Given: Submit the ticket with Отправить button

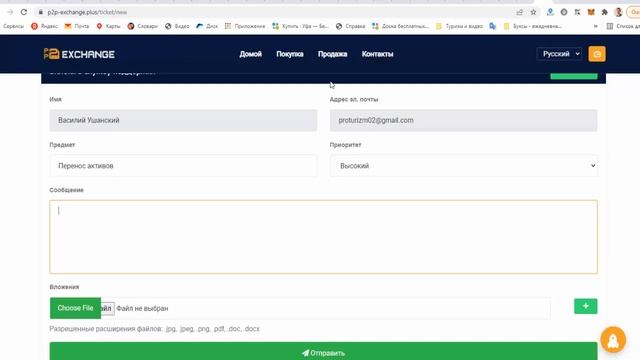Looking at the screenshot, I should tap(323, 352).
